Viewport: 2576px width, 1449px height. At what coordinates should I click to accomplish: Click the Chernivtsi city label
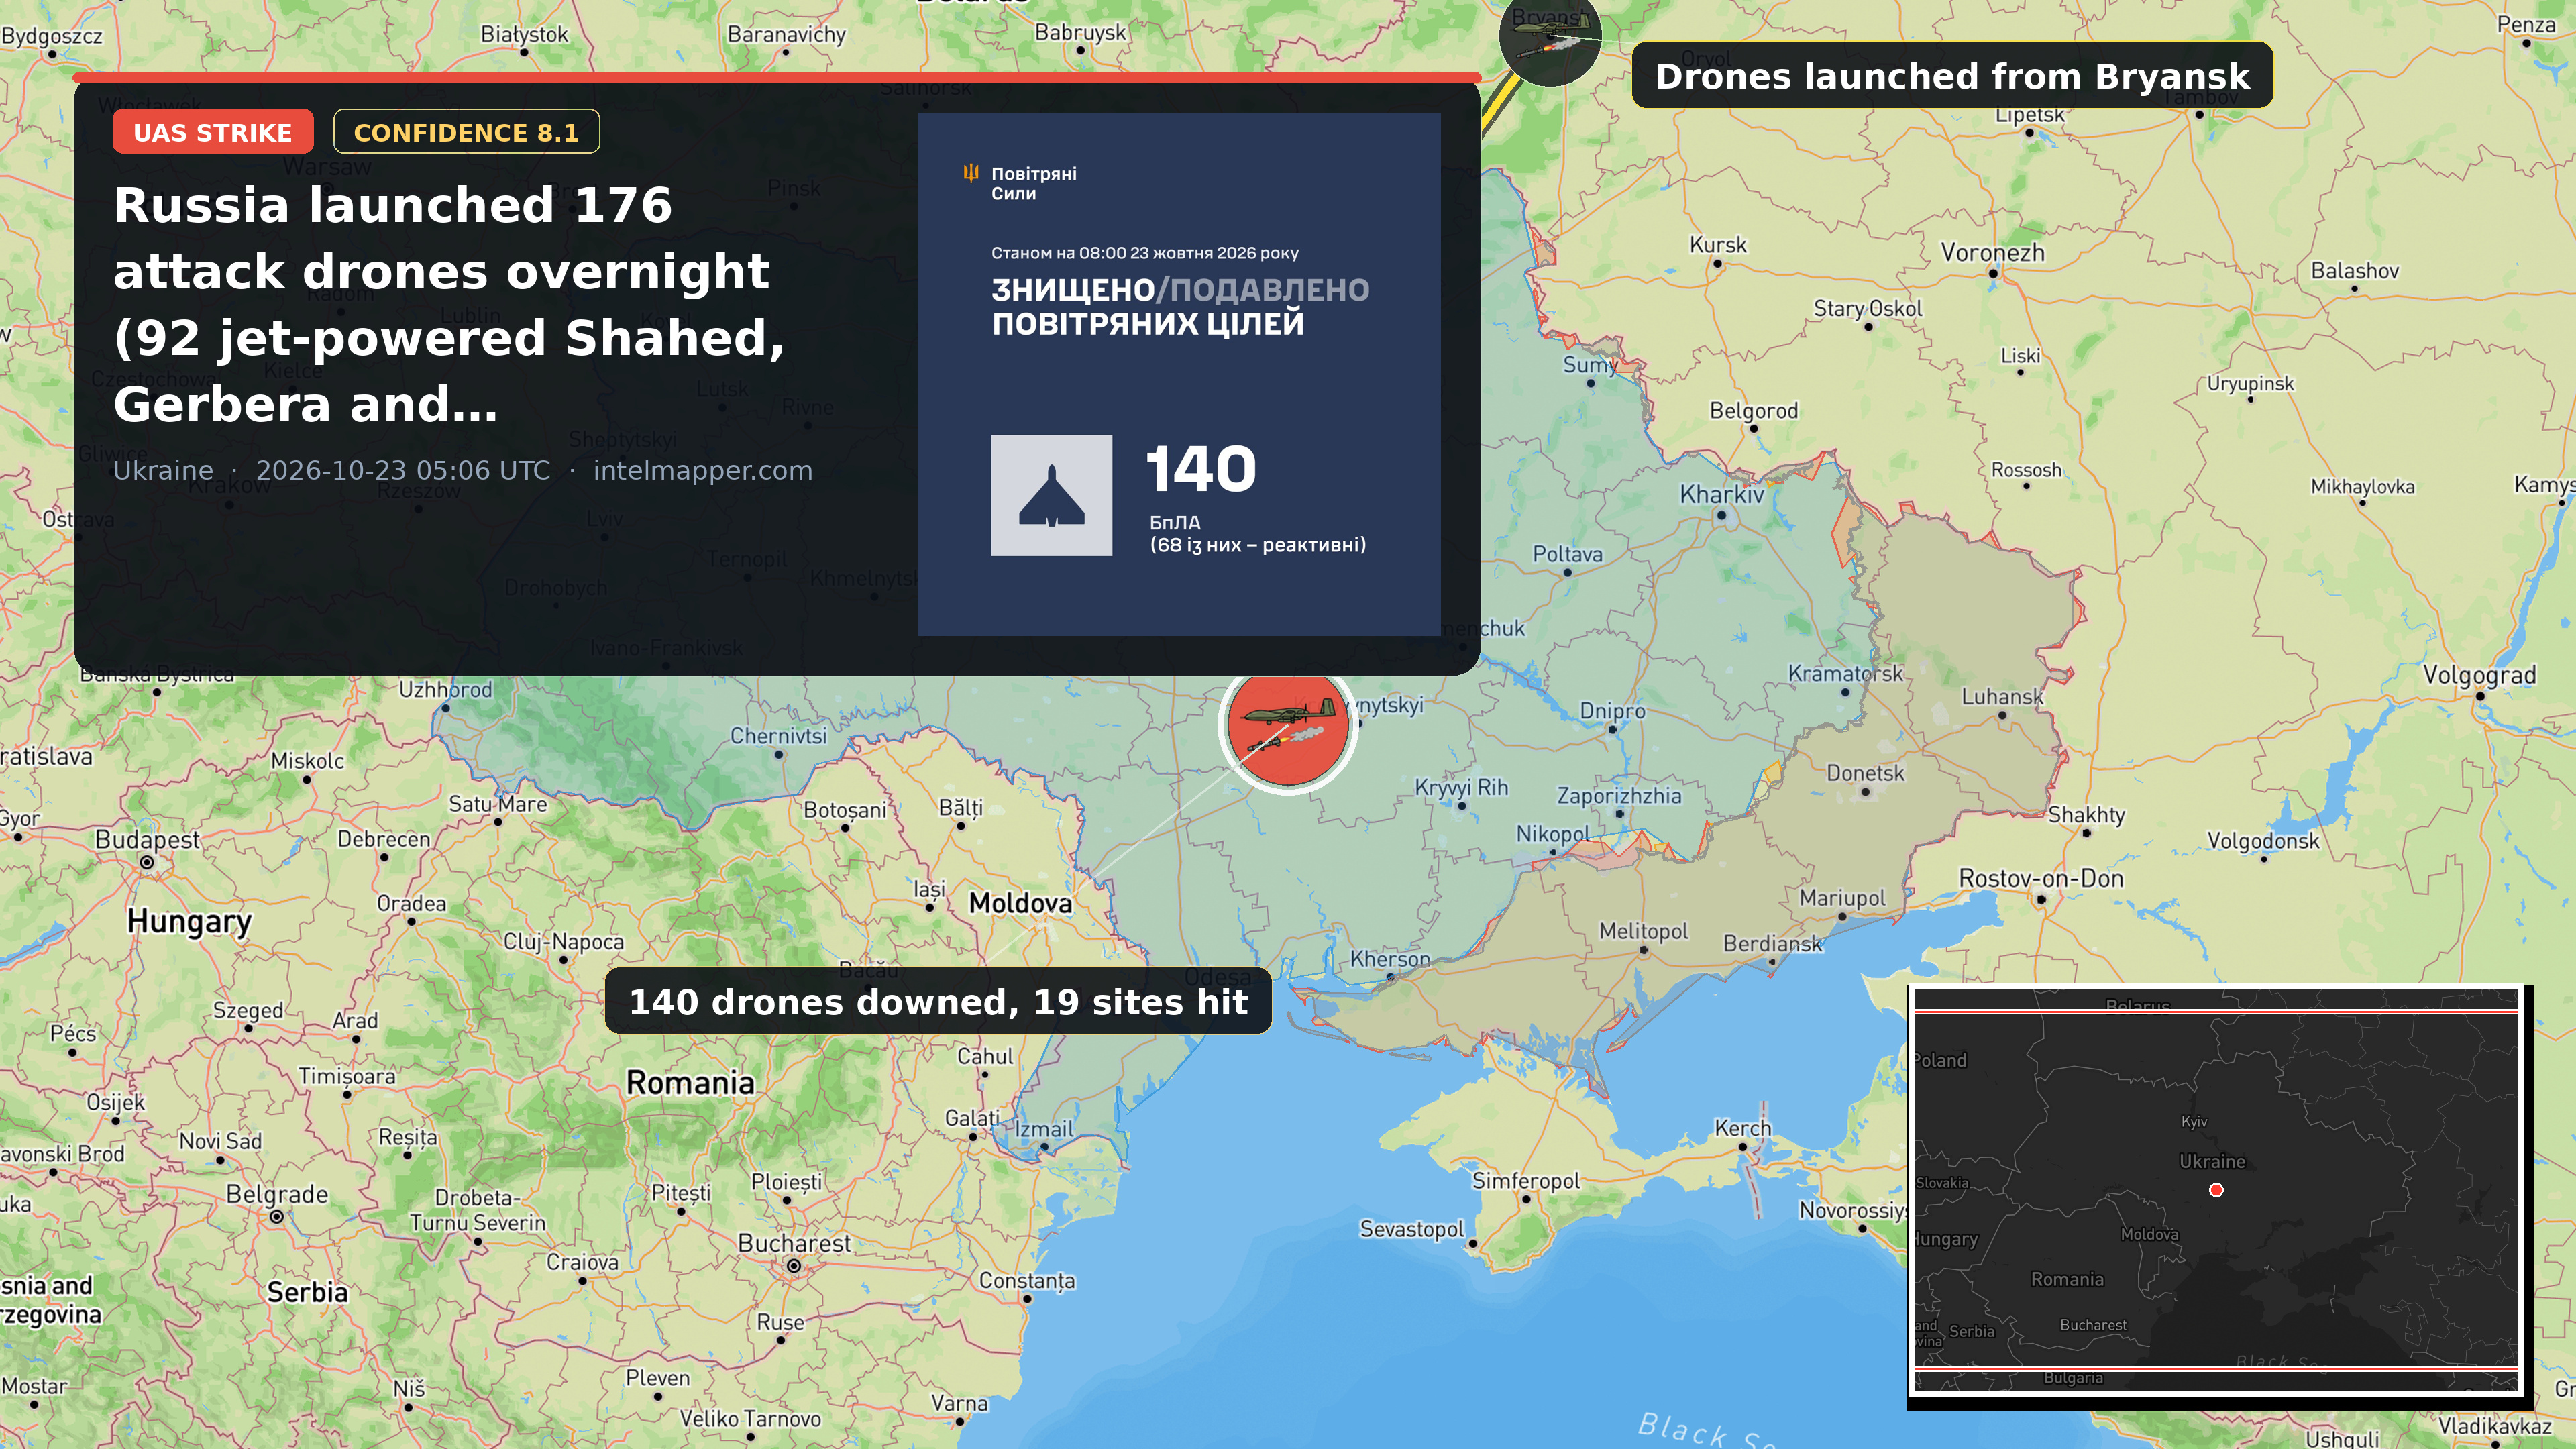click(778, 736)
